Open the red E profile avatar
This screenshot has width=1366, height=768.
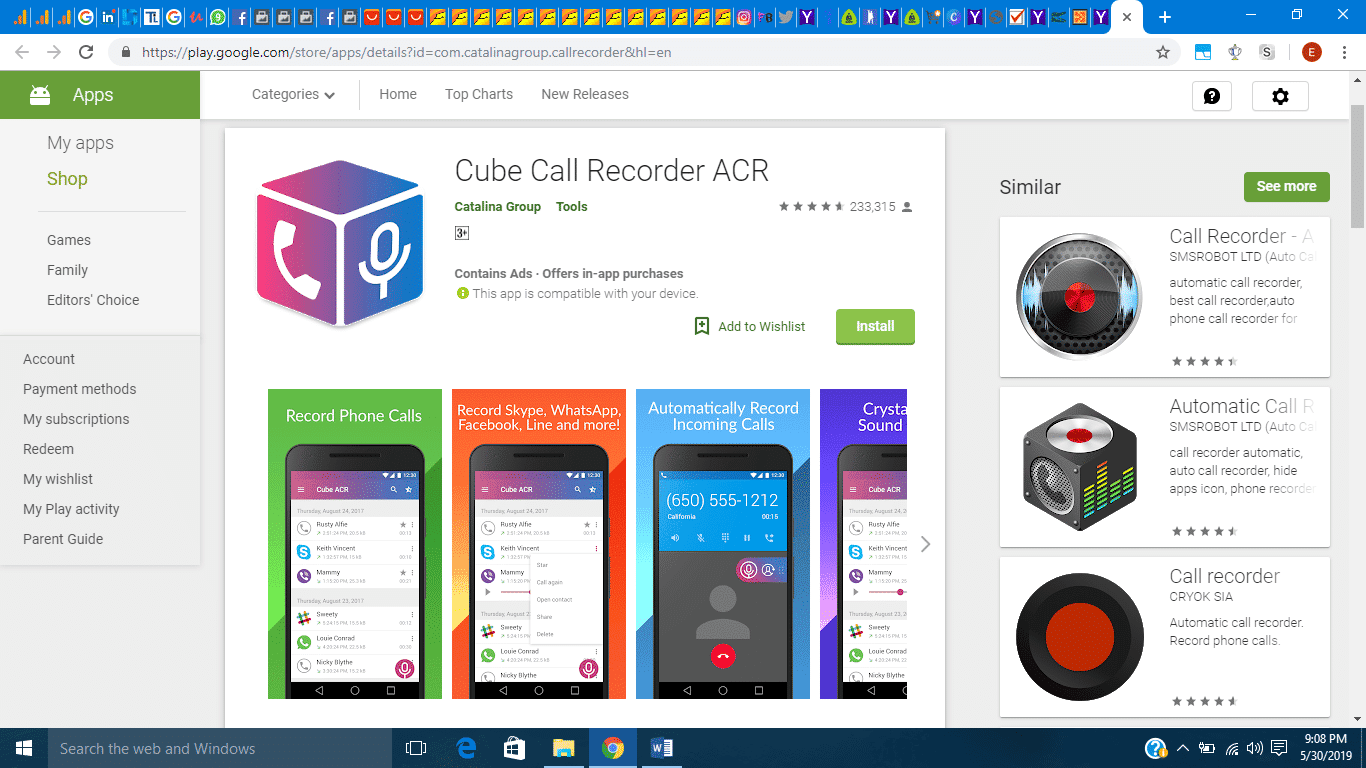point(1312,52)
